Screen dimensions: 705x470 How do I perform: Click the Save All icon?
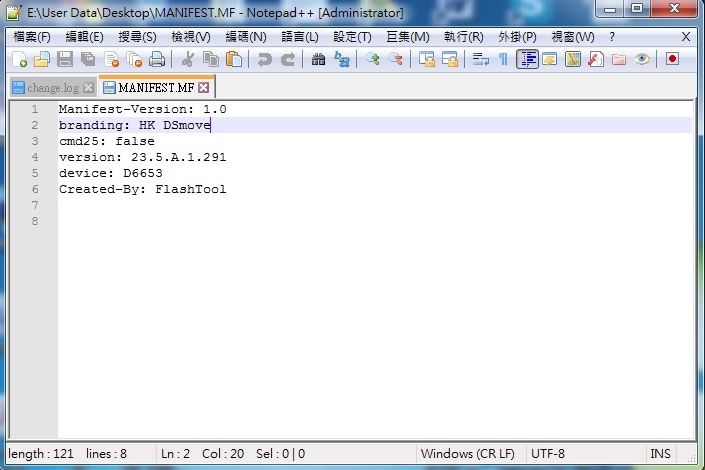pyautogui.click(x=88, y=59)
